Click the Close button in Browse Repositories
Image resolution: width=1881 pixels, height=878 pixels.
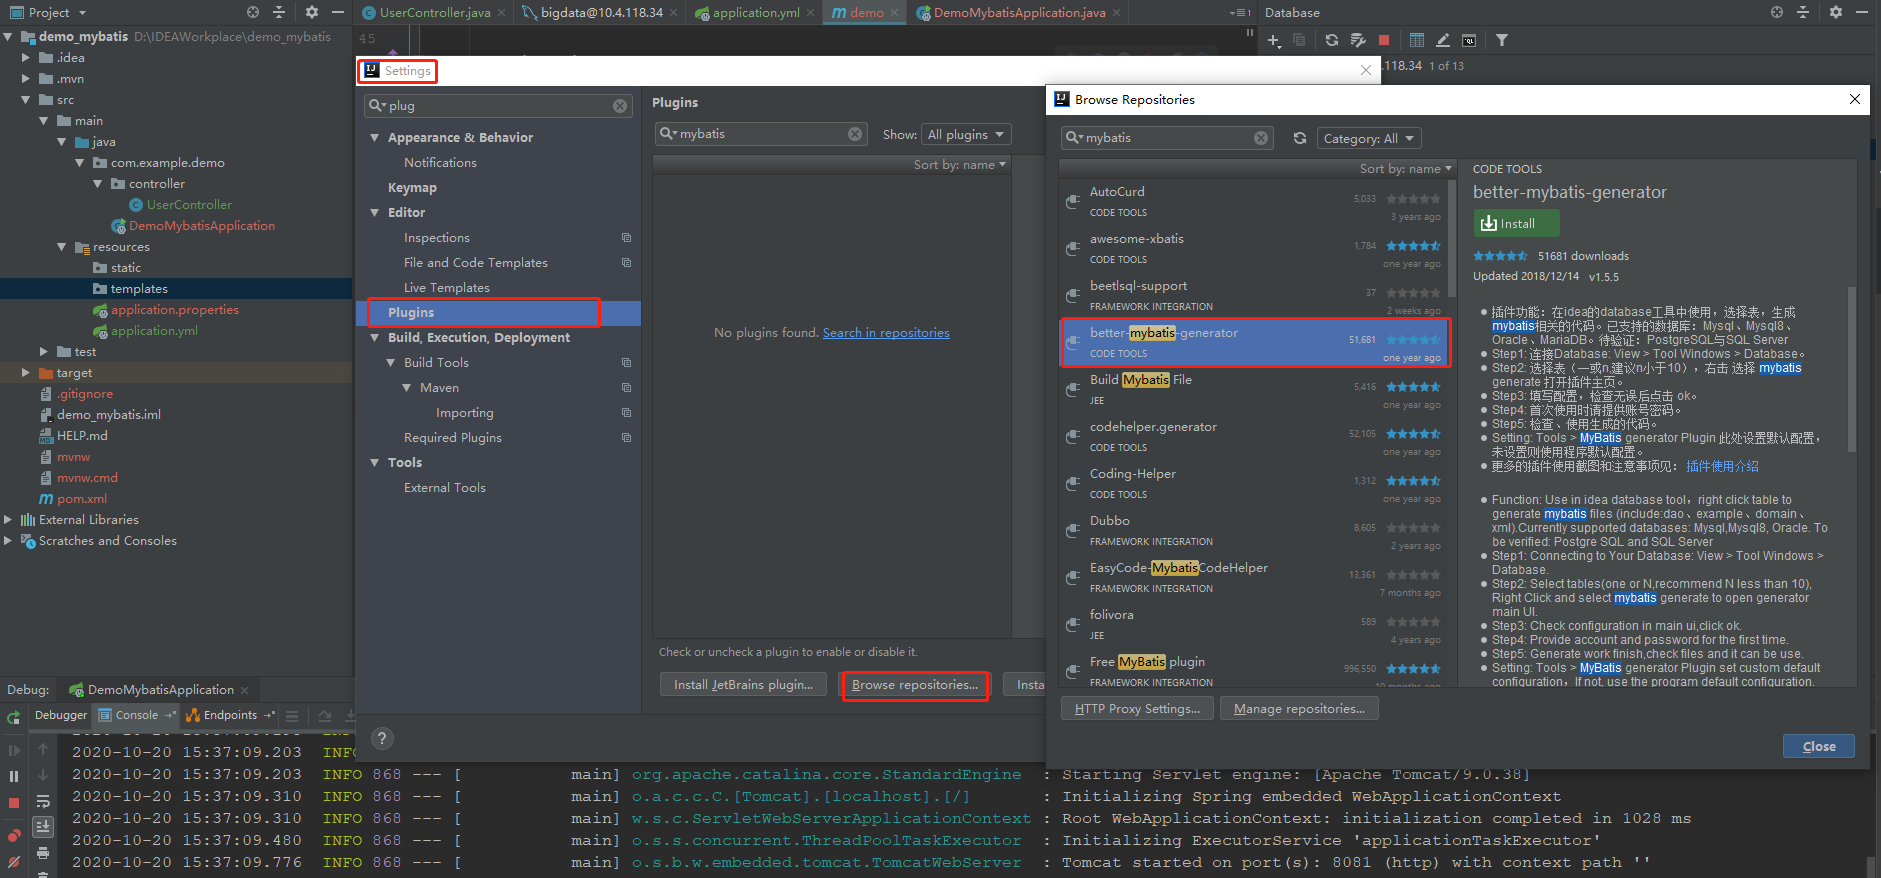pos(1819,746)
